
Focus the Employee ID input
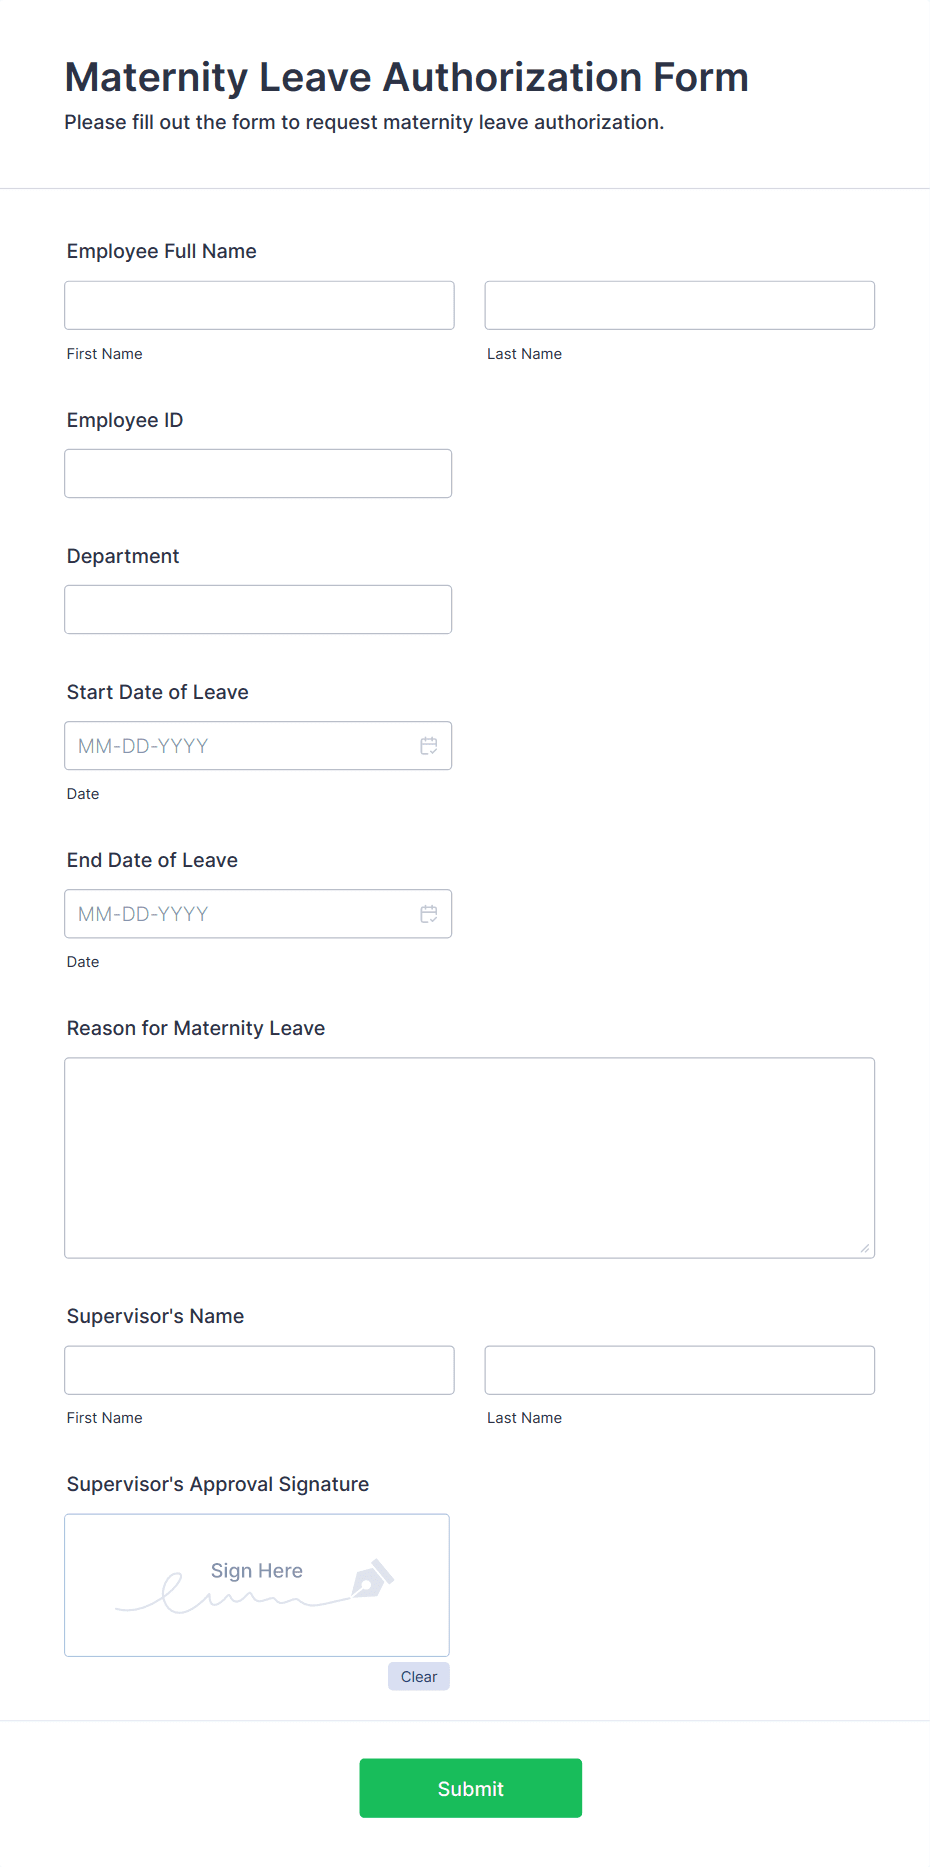258,474
